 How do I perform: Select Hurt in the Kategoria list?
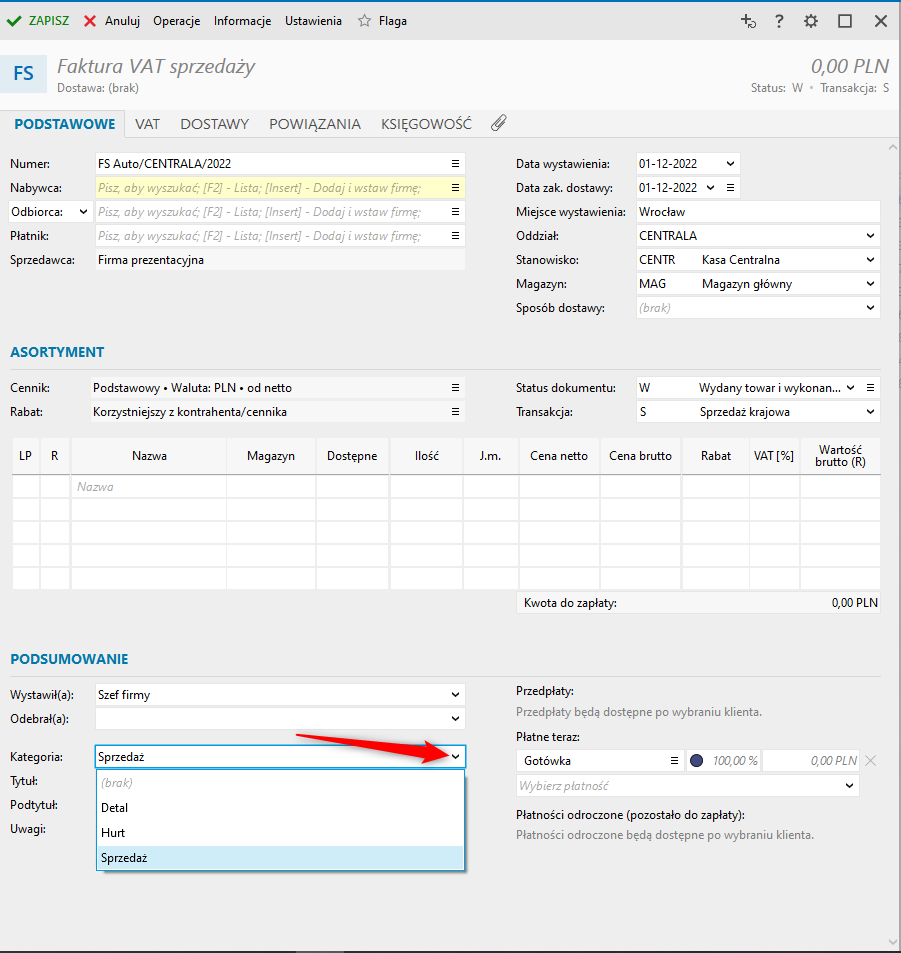(x=280, y=833)
